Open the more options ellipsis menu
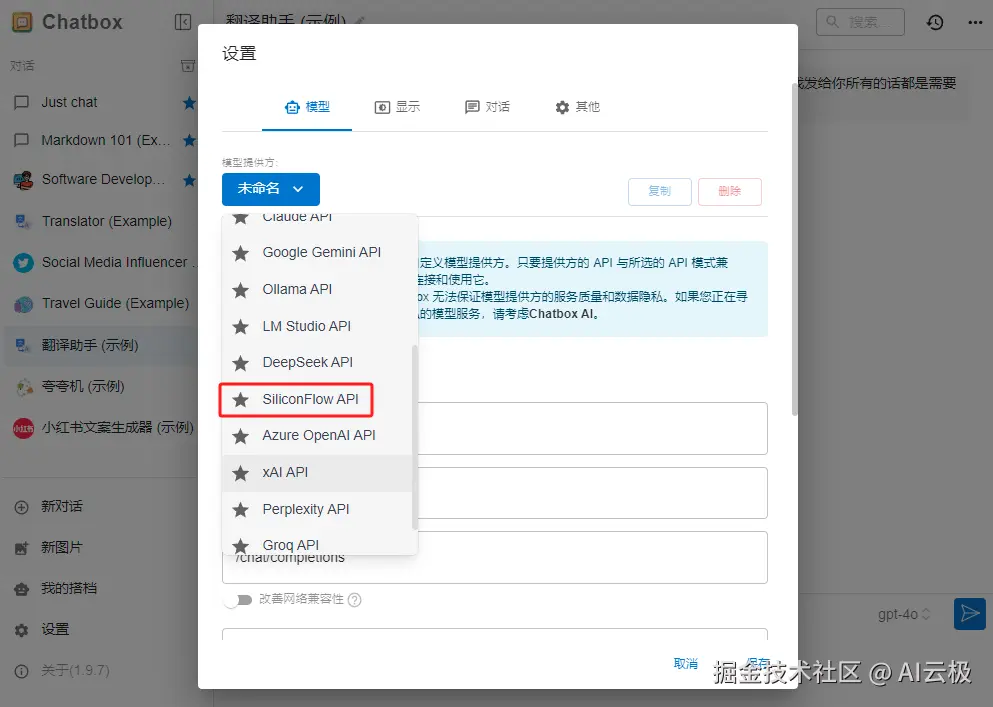 975,22
